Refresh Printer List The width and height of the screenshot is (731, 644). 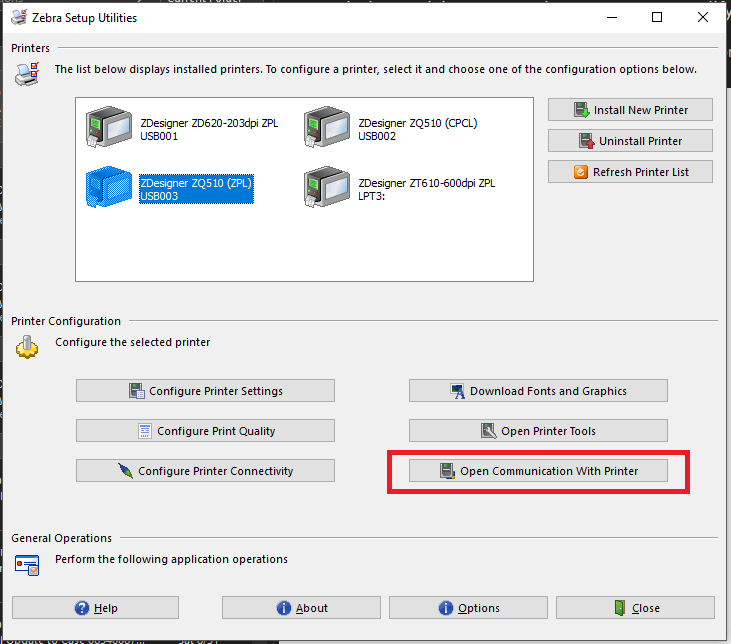630,172
